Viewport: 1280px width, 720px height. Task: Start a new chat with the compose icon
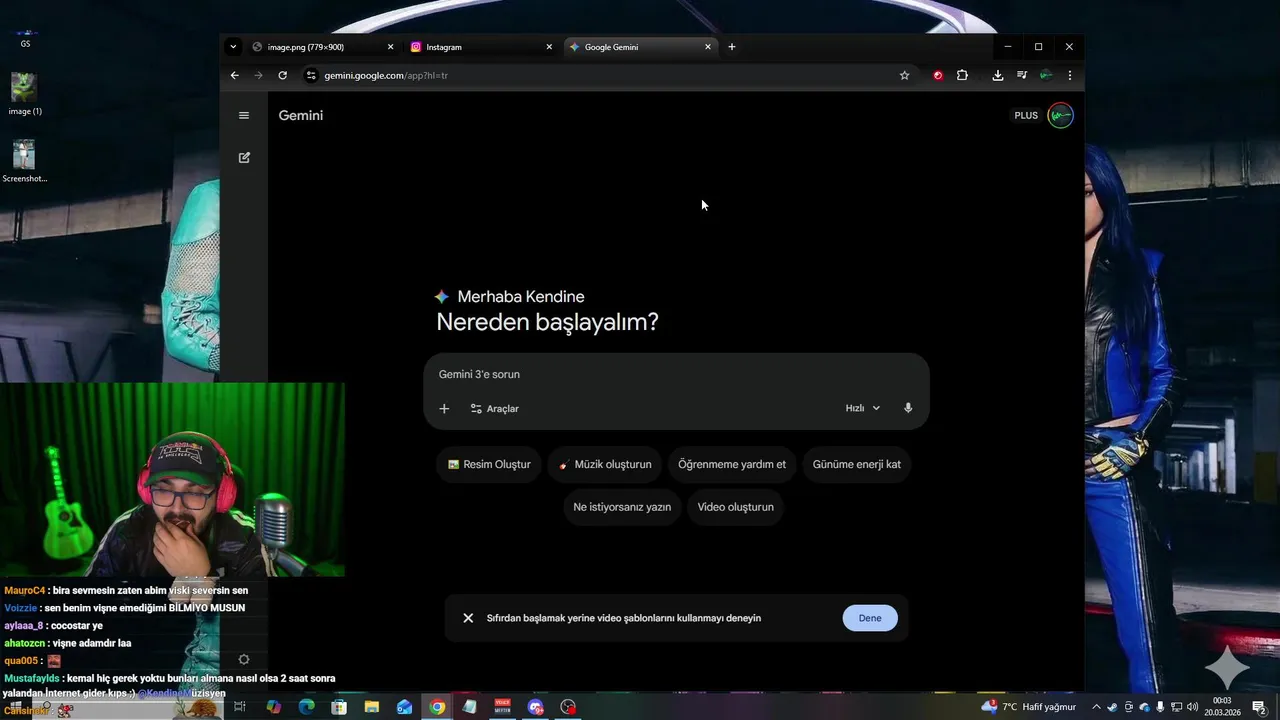(x=244, y=157)
